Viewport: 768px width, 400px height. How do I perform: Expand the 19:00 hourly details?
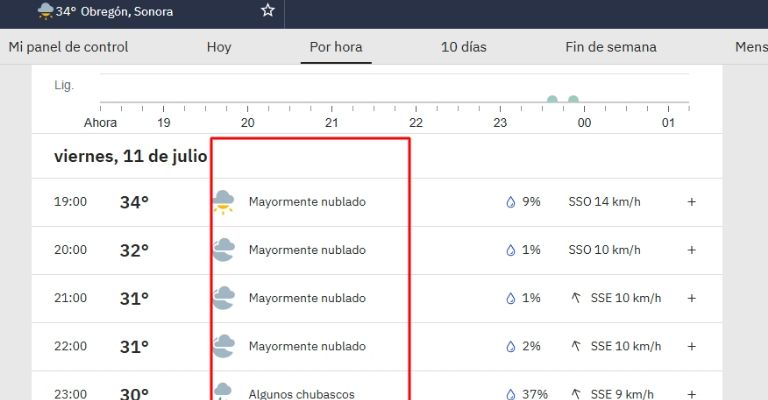[692, 202]
